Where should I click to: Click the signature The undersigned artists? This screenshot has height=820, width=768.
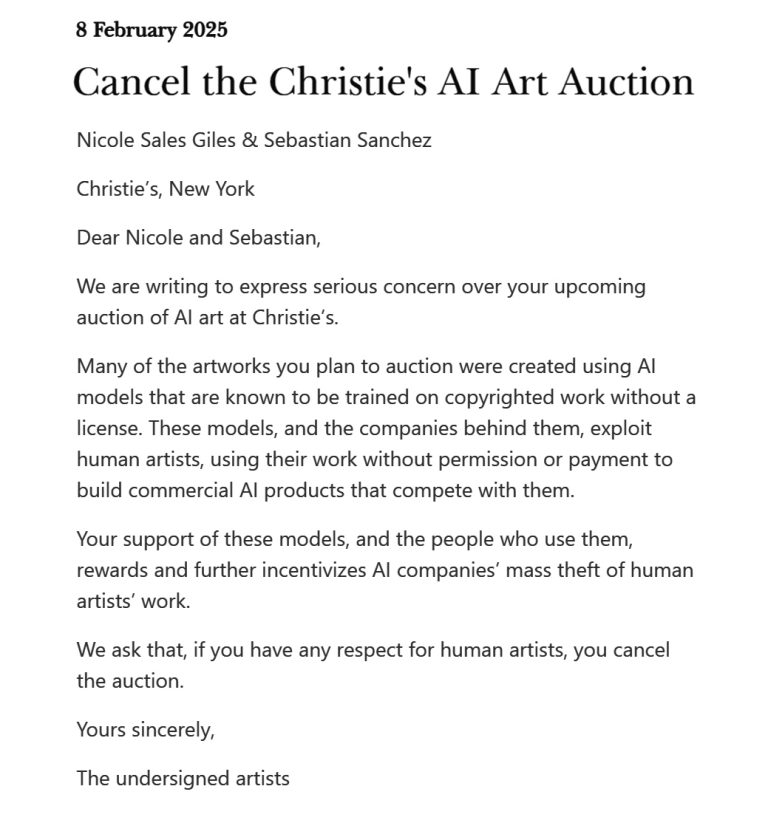pyautogui.click(x=183, y=779)
